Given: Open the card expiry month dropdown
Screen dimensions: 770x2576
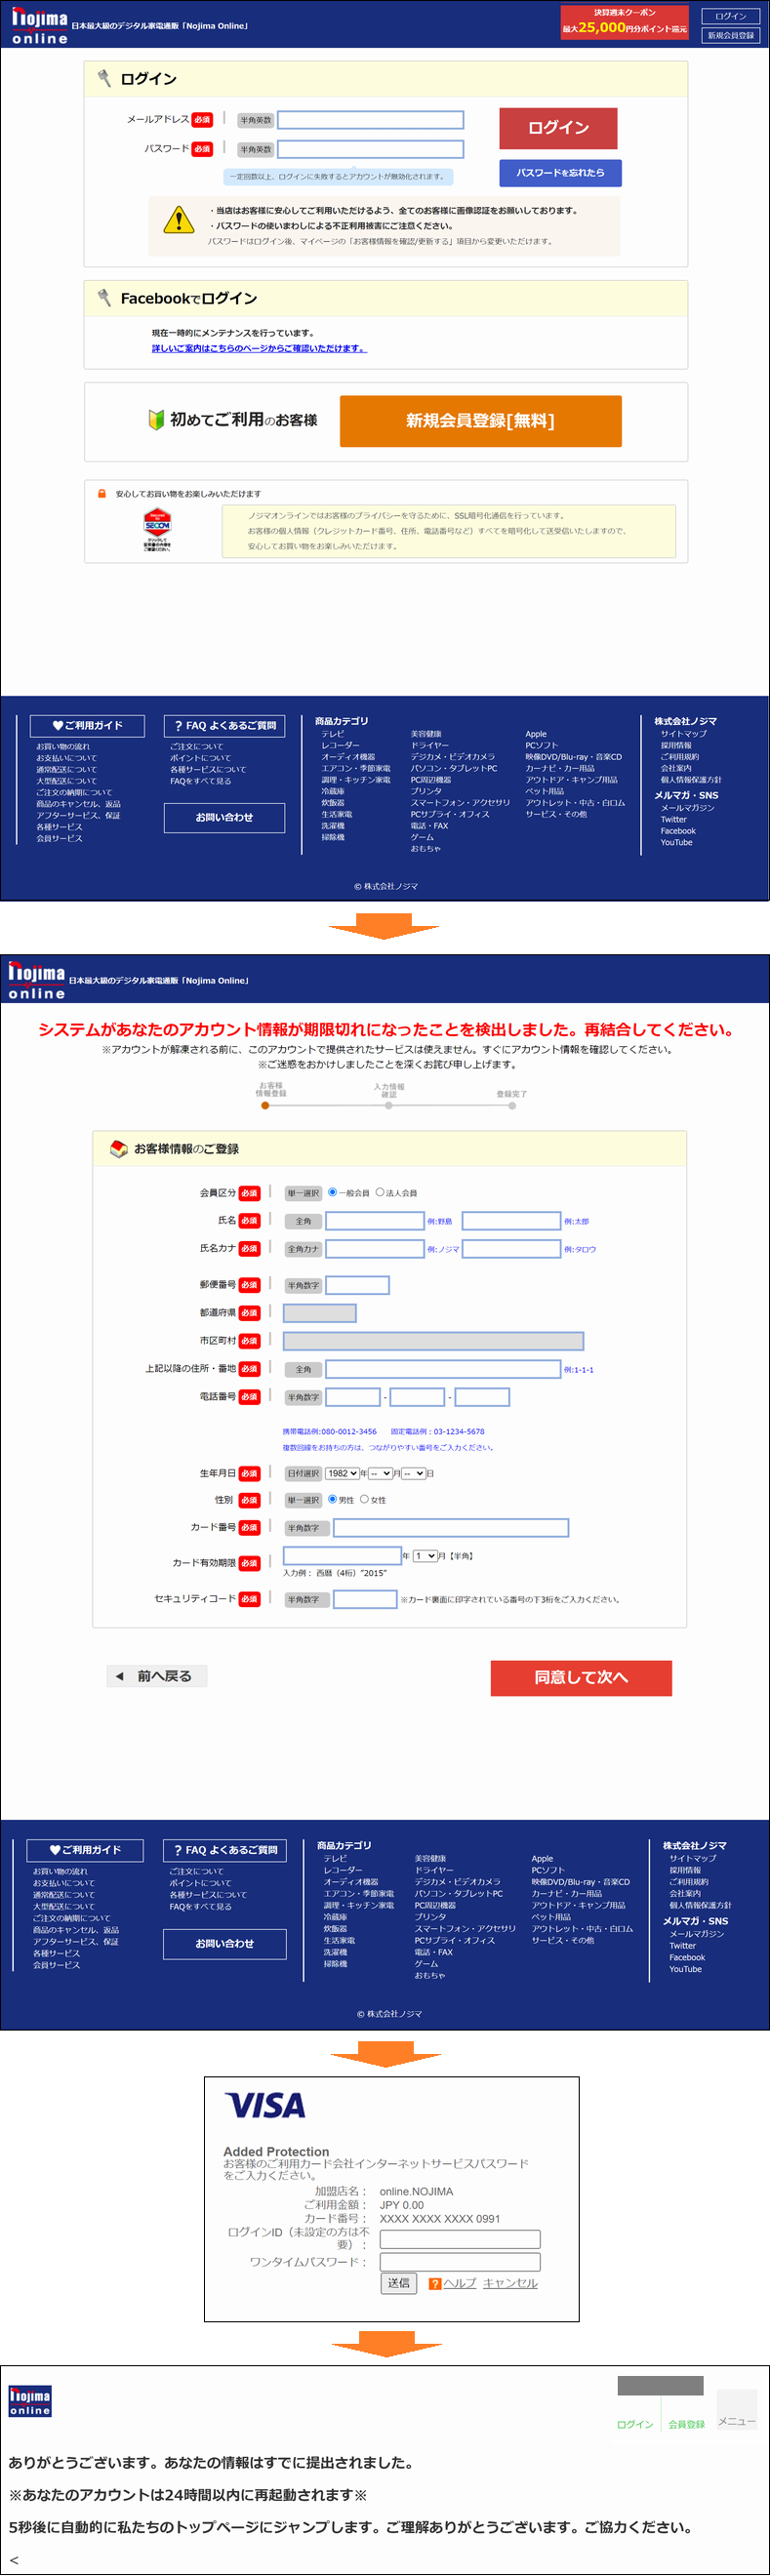Looking at the screenshot, I should point(425,1556).
